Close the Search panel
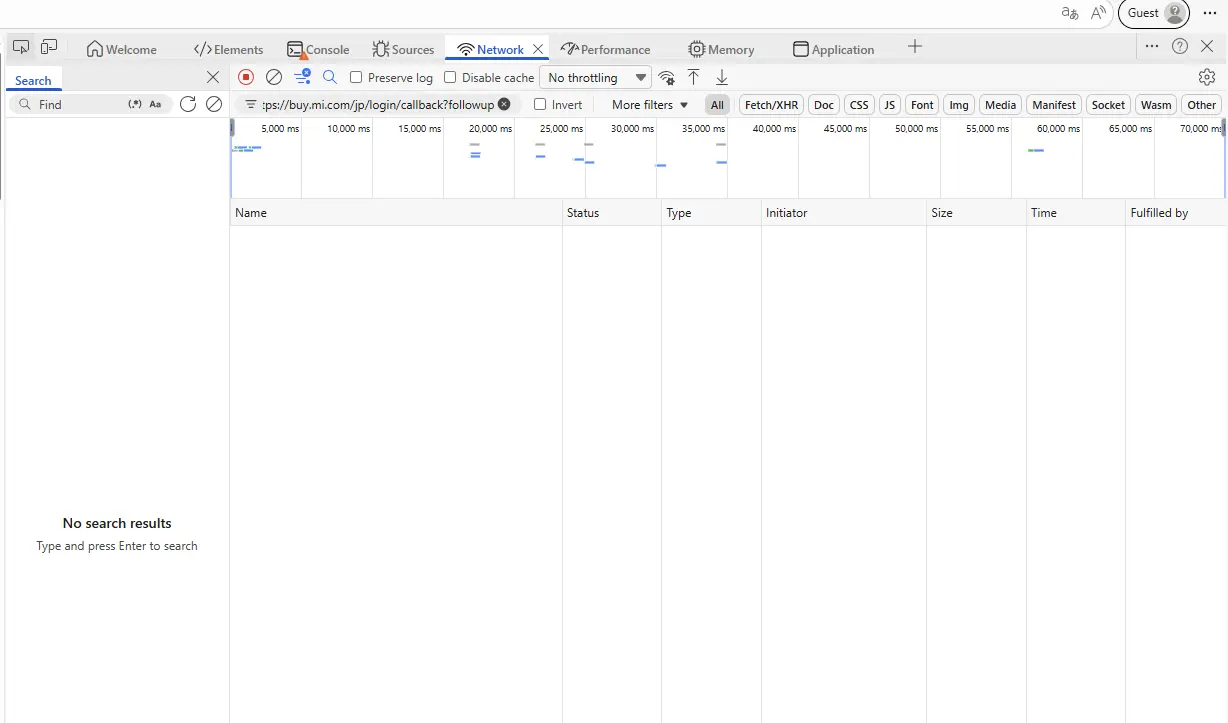Image resolution: width=1228 pixels, height=723 pixels. (x=213, y=77)
